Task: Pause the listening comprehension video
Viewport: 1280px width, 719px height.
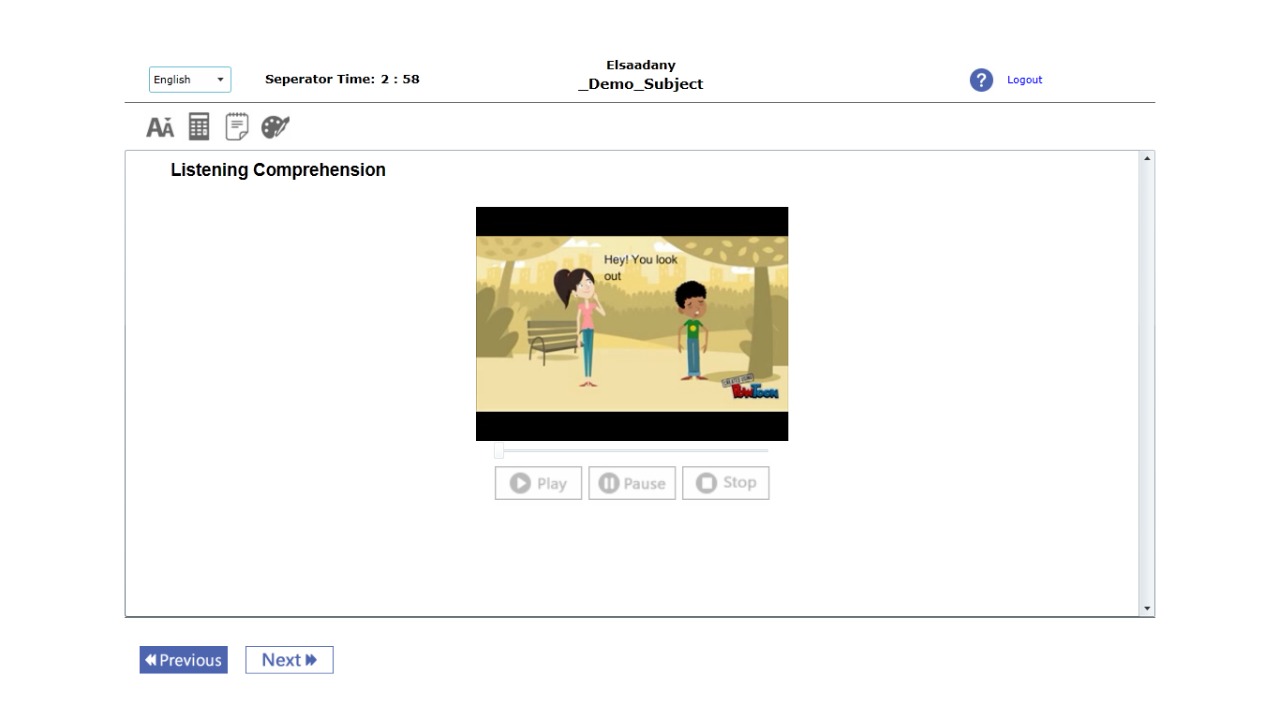Action: tap(632, 483)
